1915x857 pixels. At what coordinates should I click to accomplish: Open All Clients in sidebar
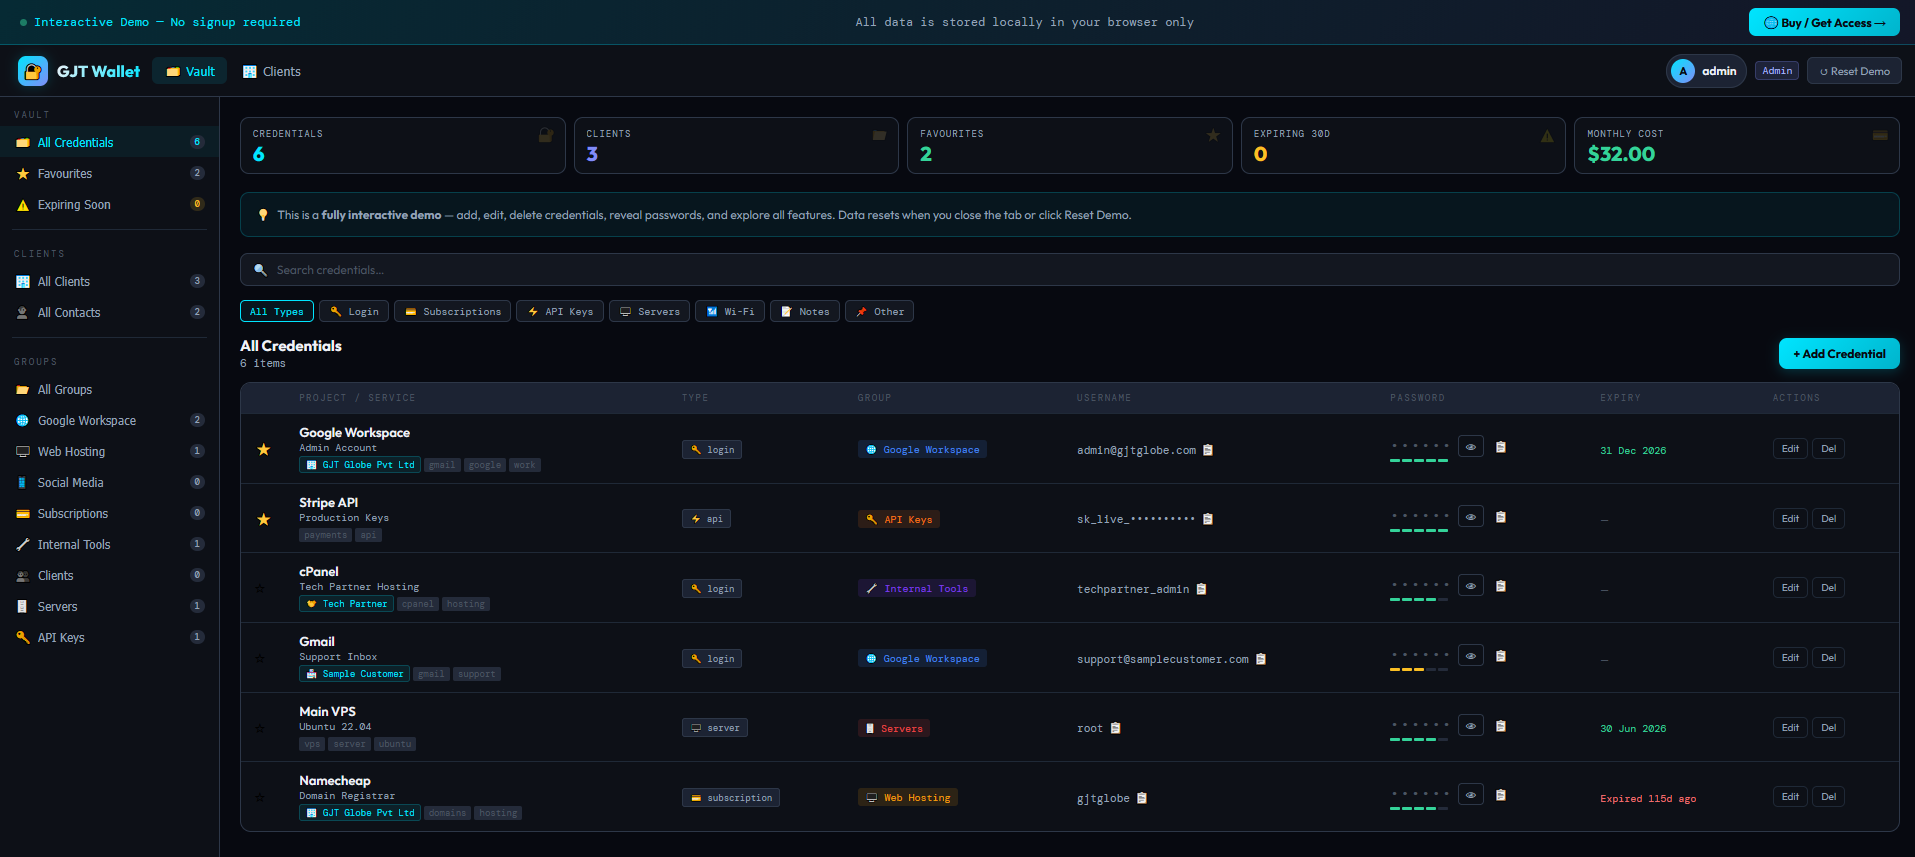pyautogui.click(x=109, y=281)
